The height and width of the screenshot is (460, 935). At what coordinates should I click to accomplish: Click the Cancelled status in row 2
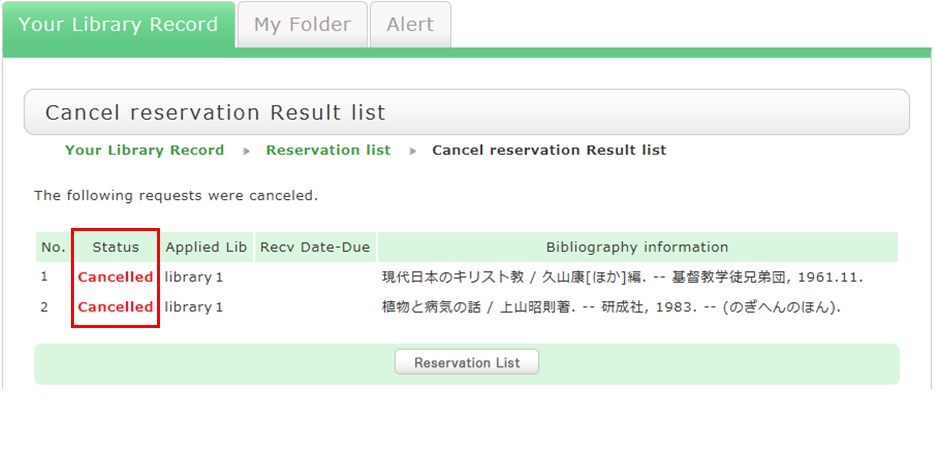coord(115,307)
